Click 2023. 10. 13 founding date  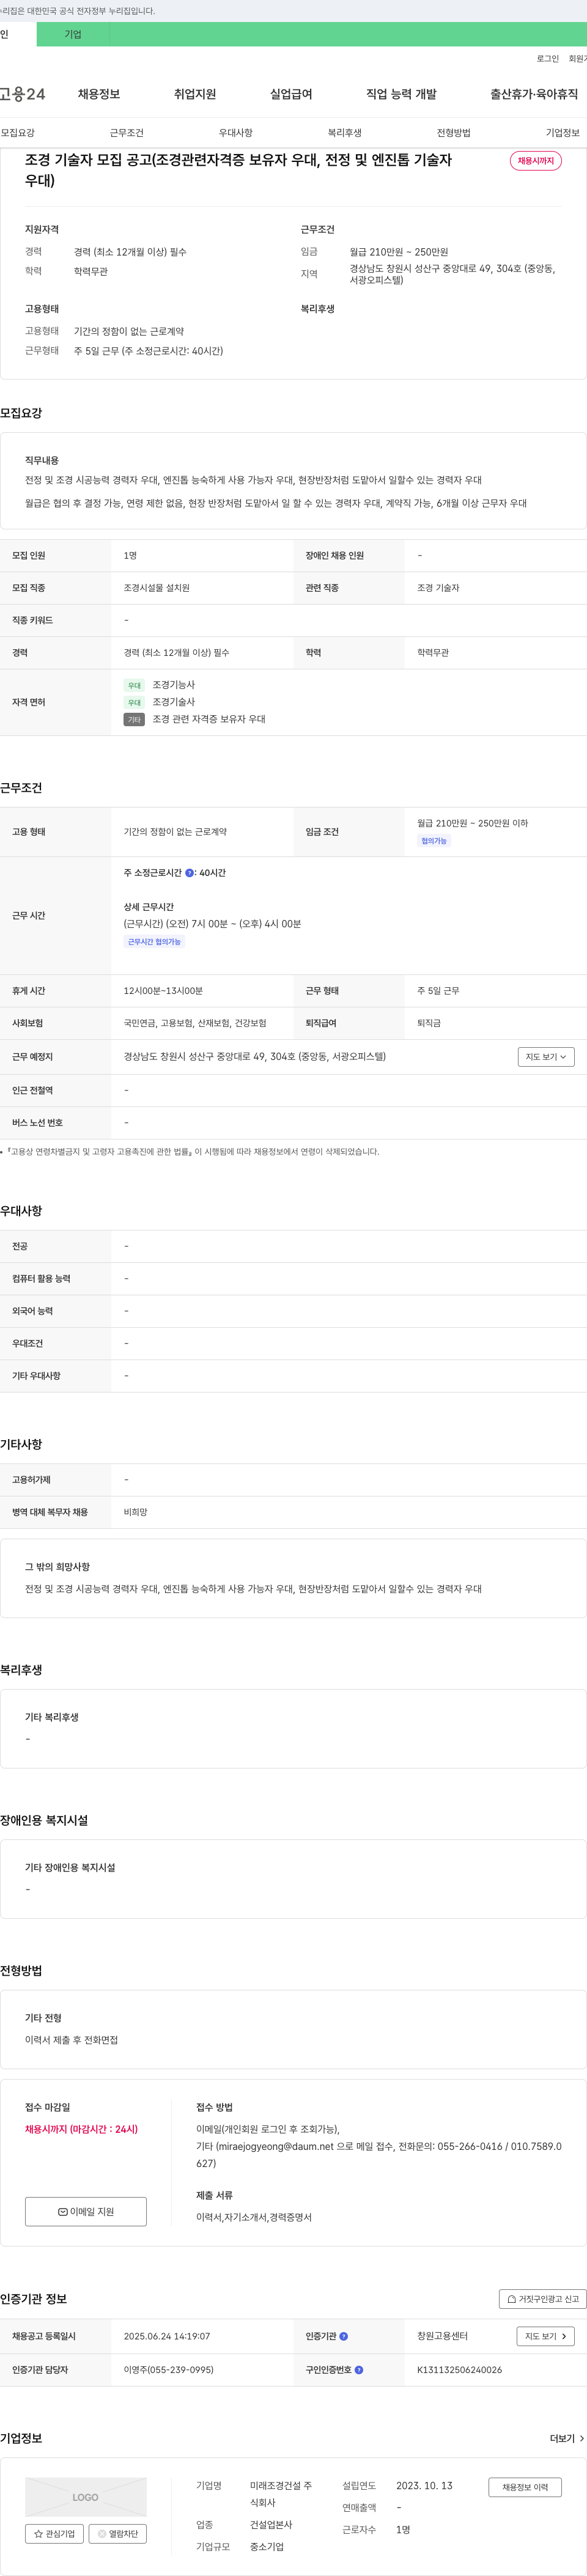pos(424,2485)
